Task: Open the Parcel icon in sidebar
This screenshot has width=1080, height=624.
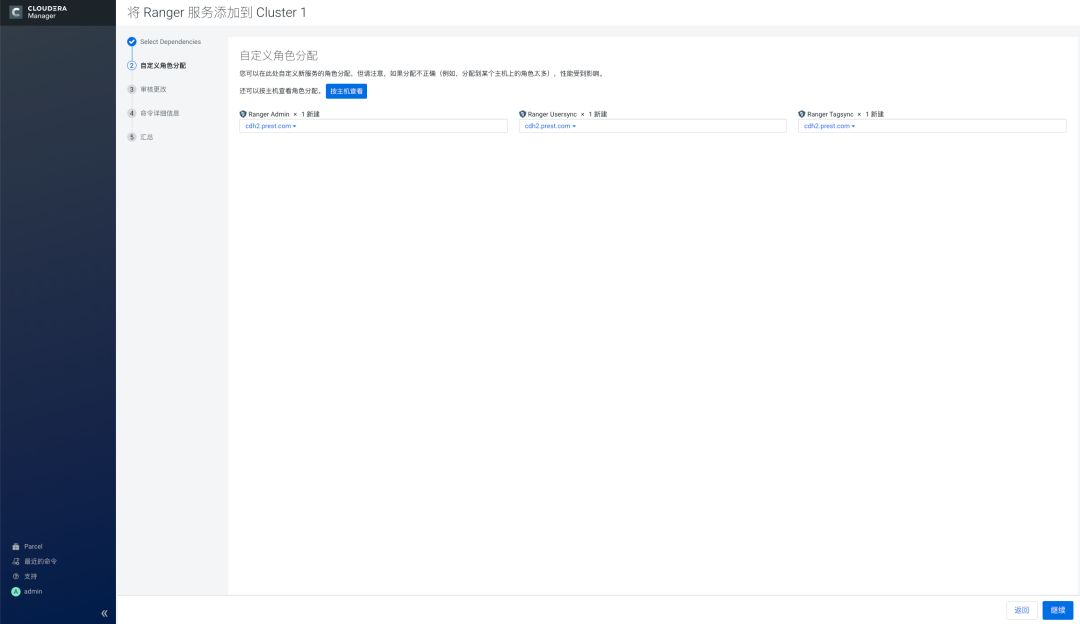Action: click(x=16, y=546)
